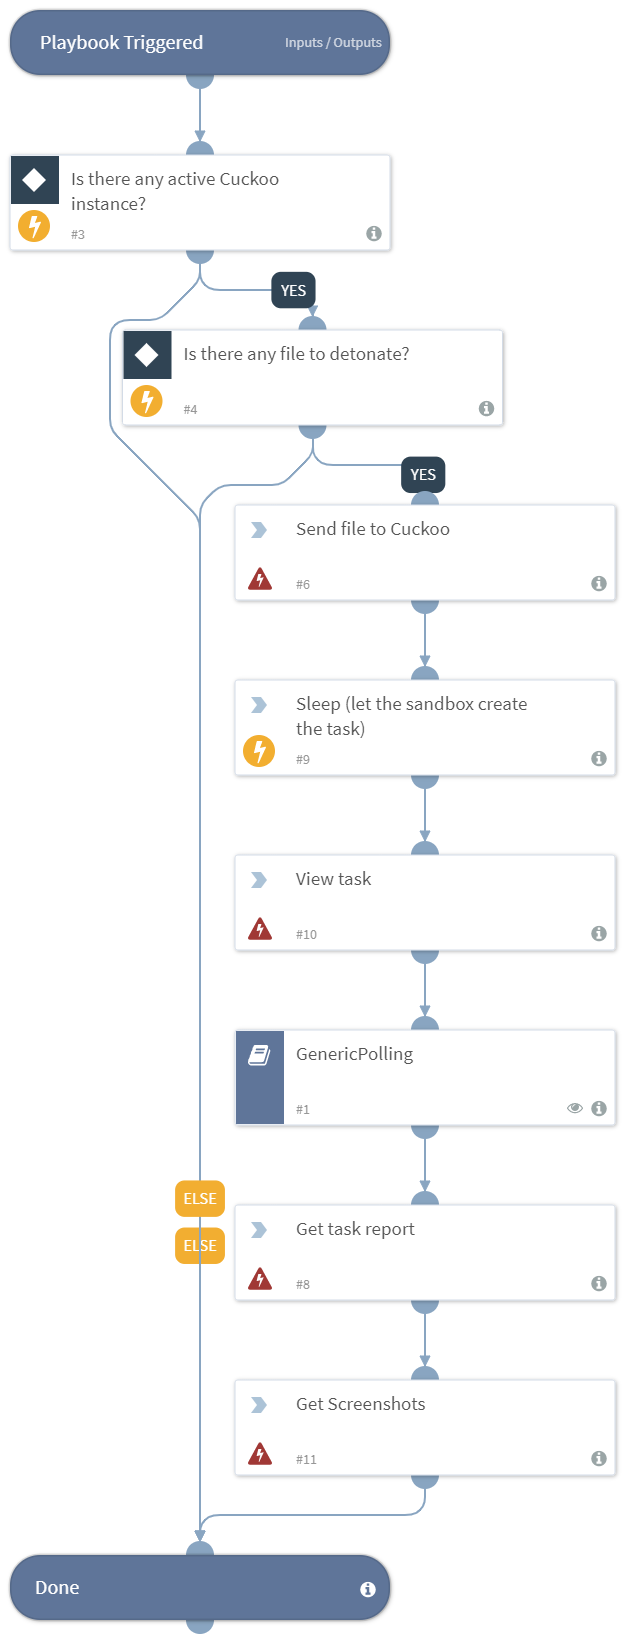This screenshot has width=625, height=1644.
Task: Click the YES label below Cuckoo instance condition
Action: click(293, 291)
